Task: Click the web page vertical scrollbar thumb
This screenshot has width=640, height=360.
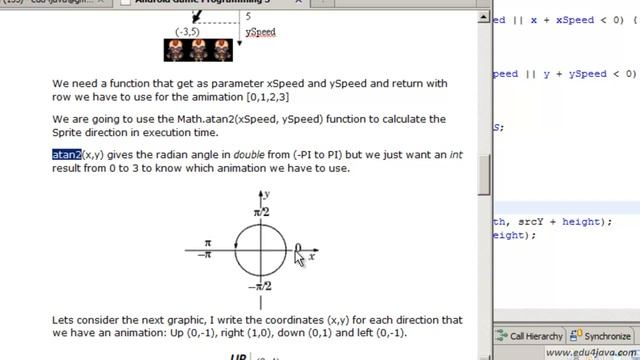Action: pyautogui.click(x=484, y=175)
